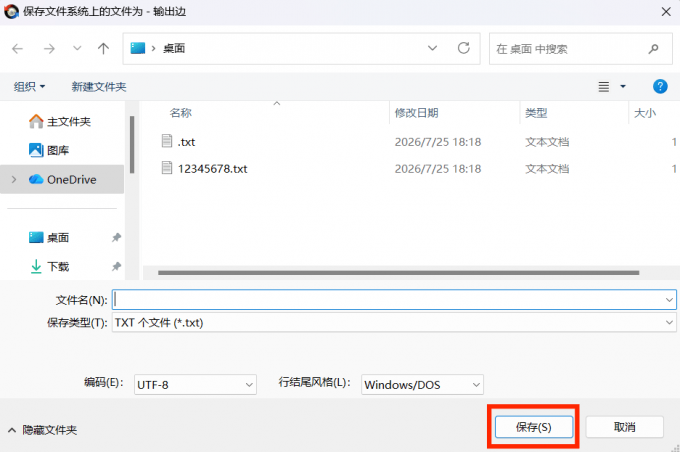The image size is (680, 452).
Task: Click 文本文档 type cell of .txt row
Action: click(547, 142)
